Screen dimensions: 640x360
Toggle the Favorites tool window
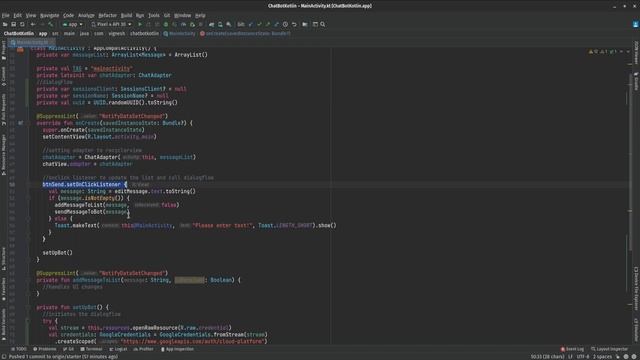tap(4, 289)
